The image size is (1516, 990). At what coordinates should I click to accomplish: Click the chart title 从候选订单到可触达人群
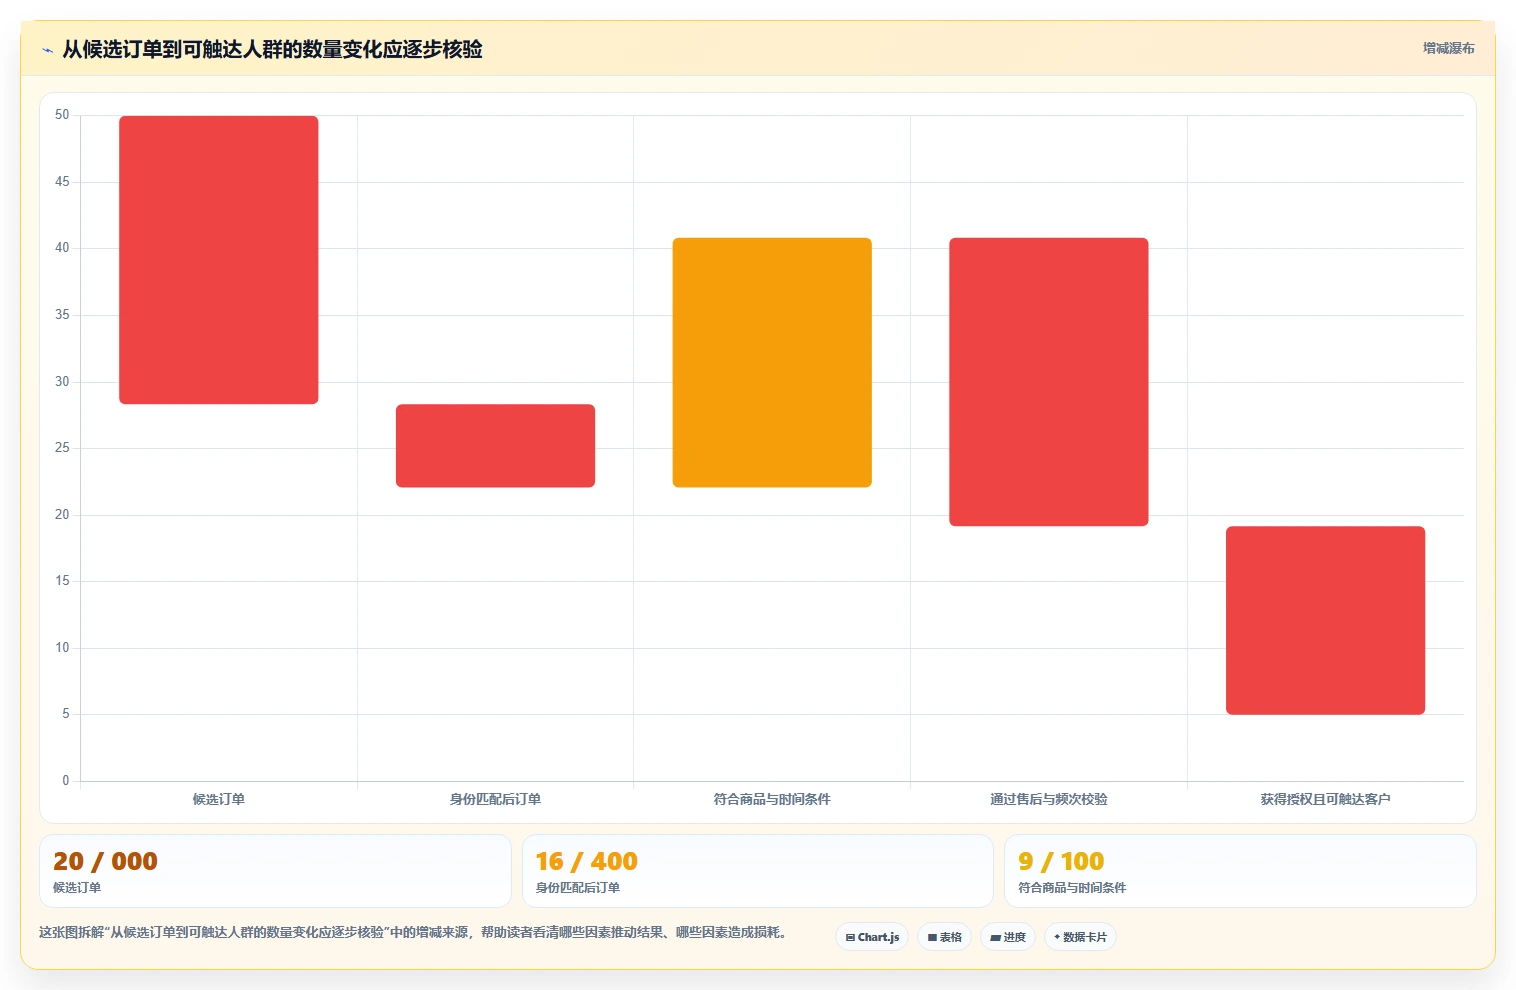pyautogui.click(x=272, y=49)
